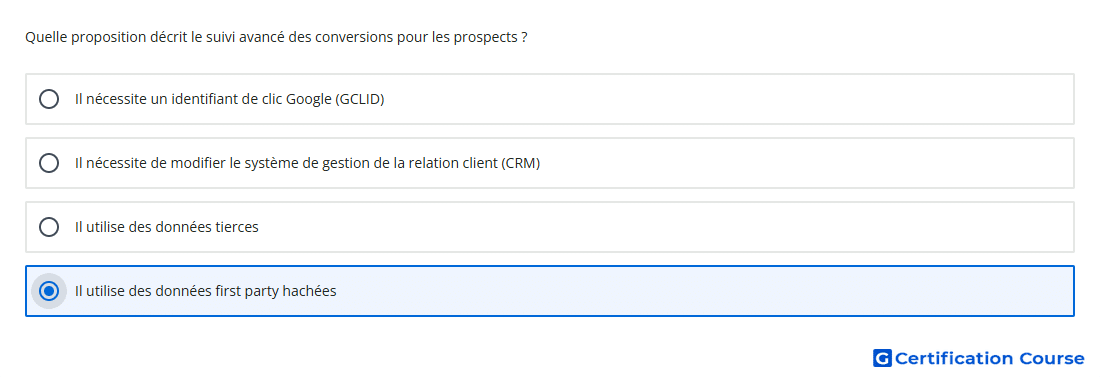Click empty area of the GCLID answer card
The height and width of the screenshot is (377, 1100).
(730, 99)
